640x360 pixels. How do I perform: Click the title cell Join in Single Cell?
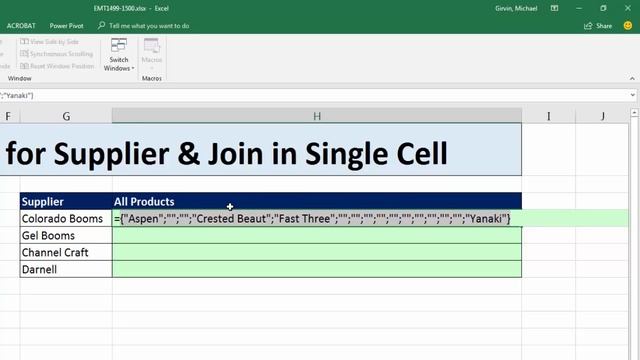point(260,150)
